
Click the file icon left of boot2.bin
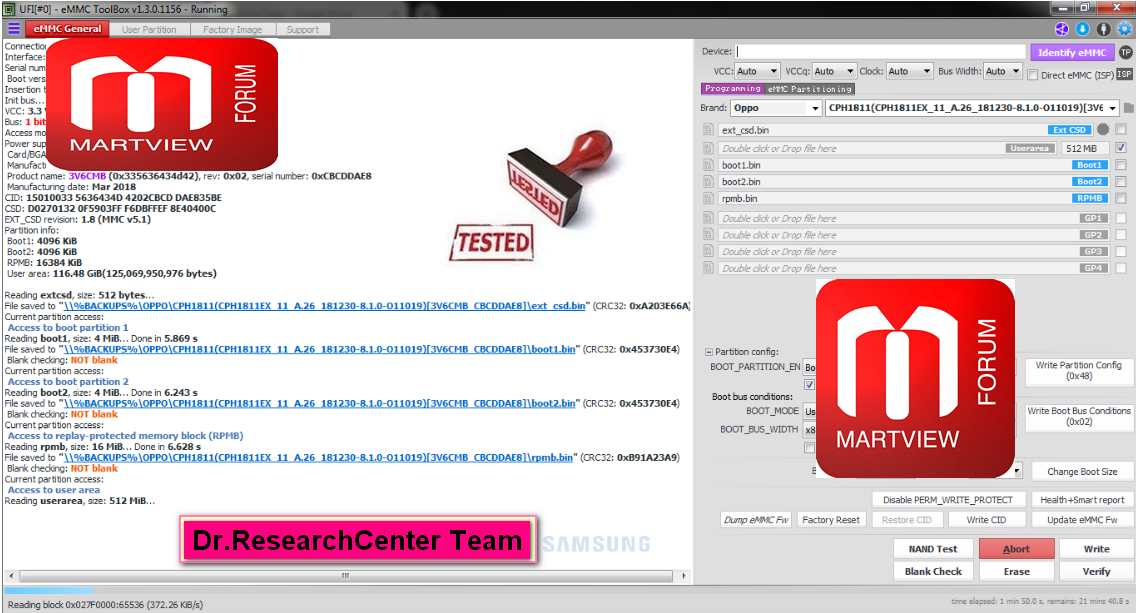(x=709, y=182)
